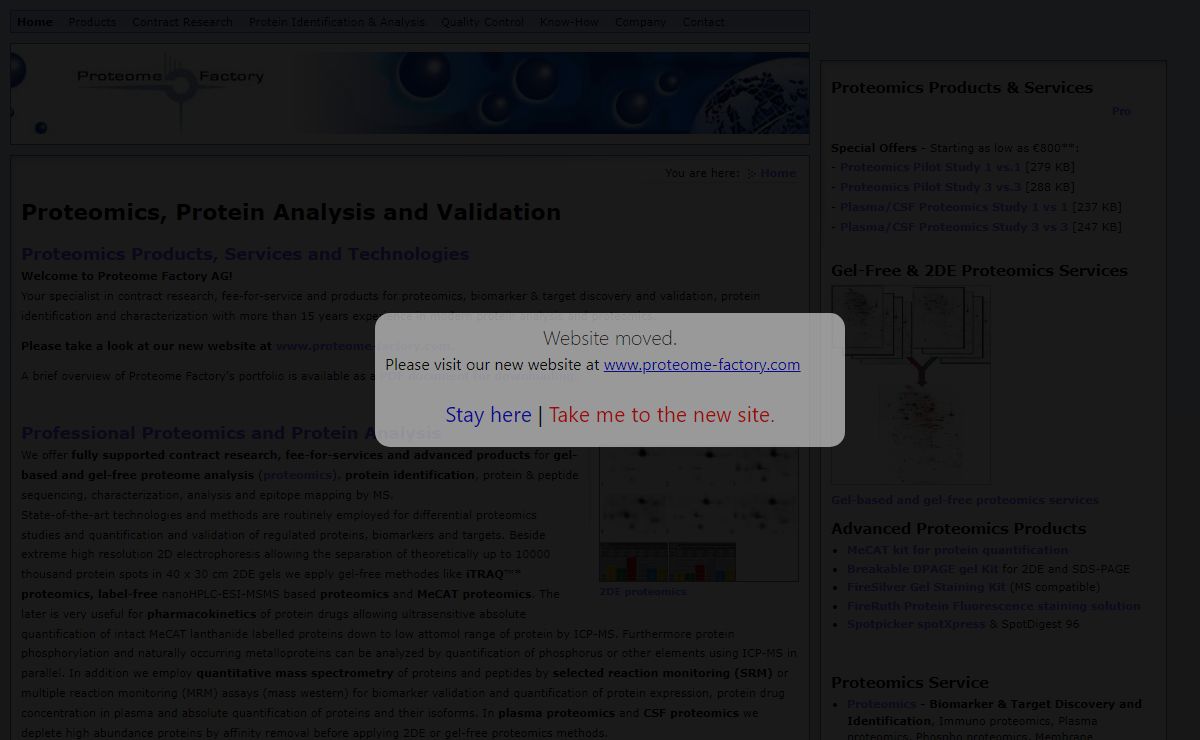Viewport: 1200px width, 740px height.
Task: Click Proteomics, Protein Analysis and Validation title
Action: coord(291,212)
